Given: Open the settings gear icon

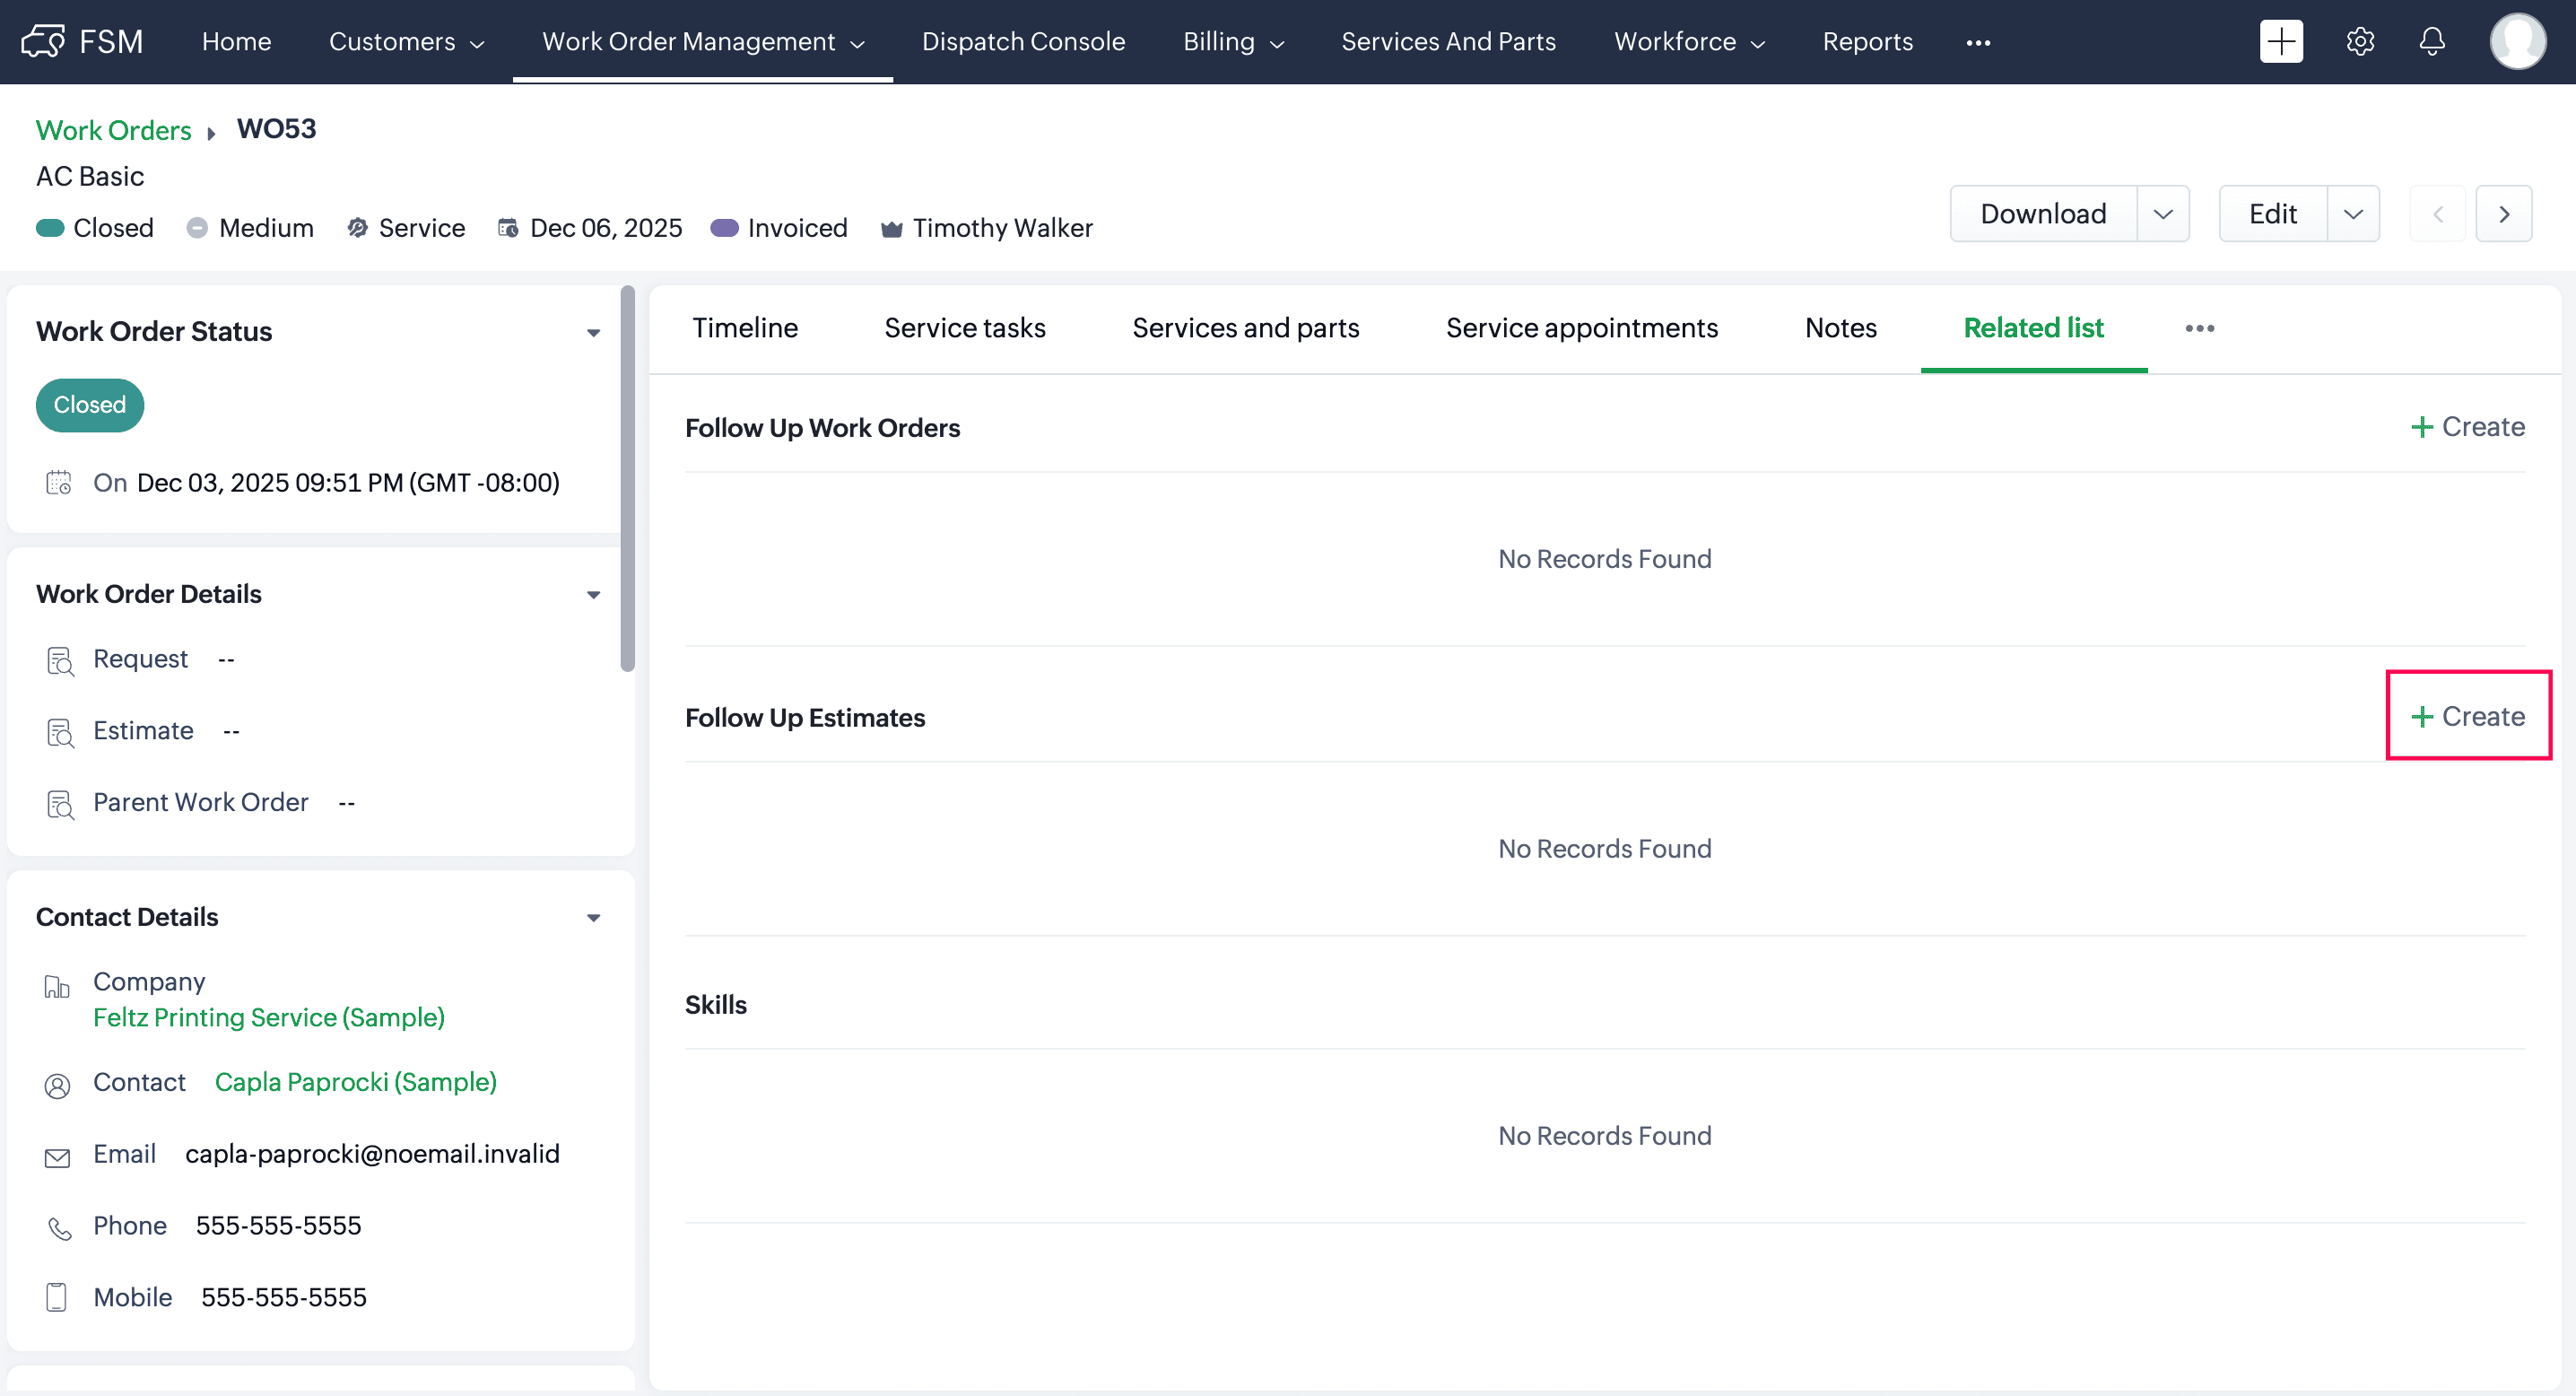Looking at the screenshot, I should 2360,41.
